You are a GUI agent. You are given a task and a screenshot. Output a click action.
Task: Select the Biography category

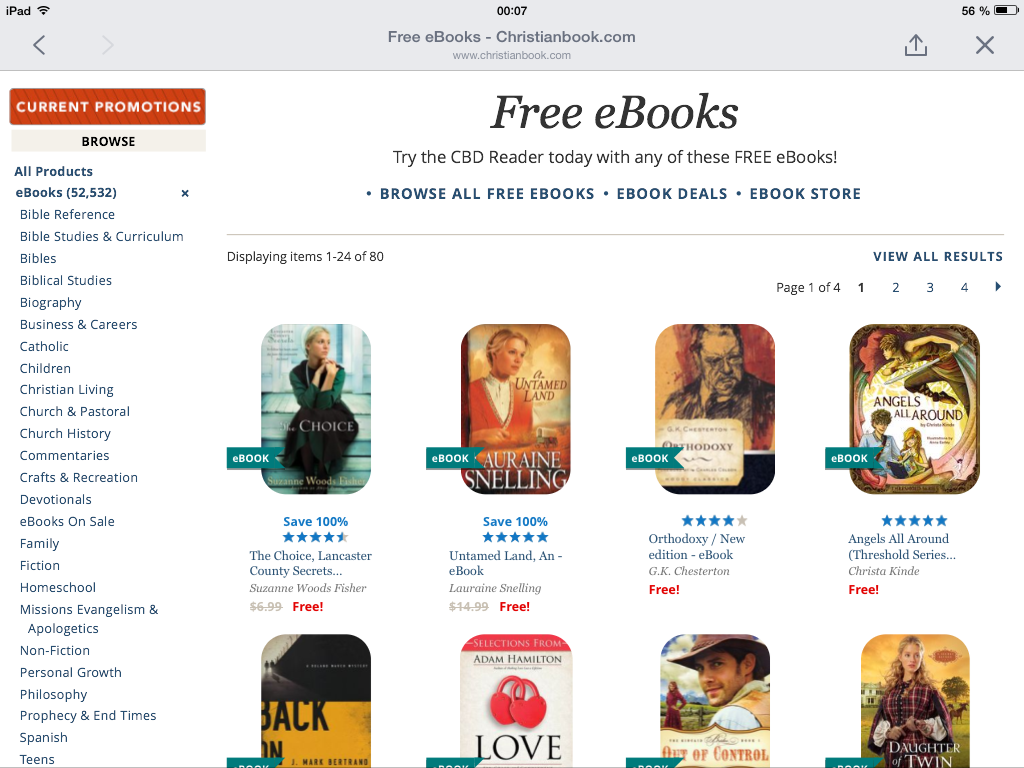51,302
